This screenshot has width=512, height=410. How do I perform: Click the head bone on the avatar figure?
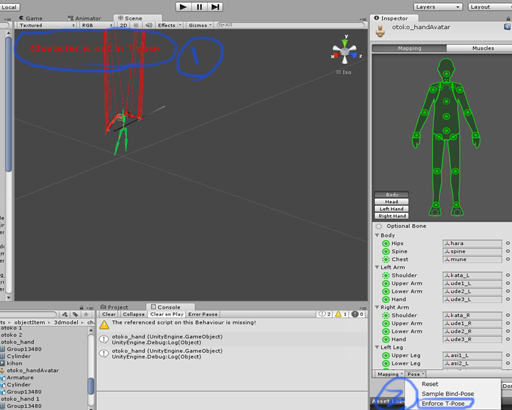(446, 74)
